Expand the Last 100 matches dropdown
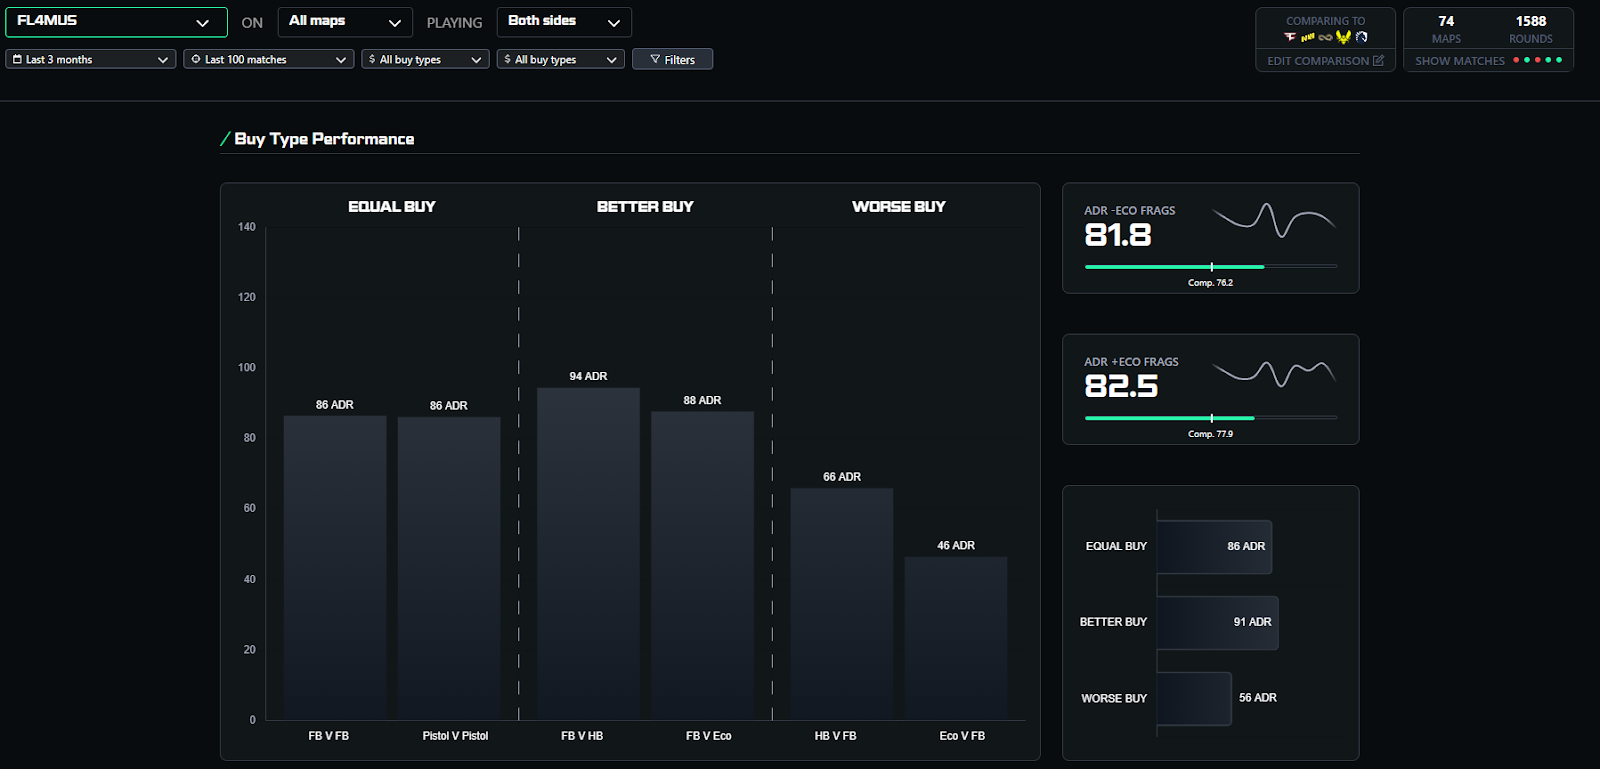This screenshot has width=1600, height=769. point(268,60)
